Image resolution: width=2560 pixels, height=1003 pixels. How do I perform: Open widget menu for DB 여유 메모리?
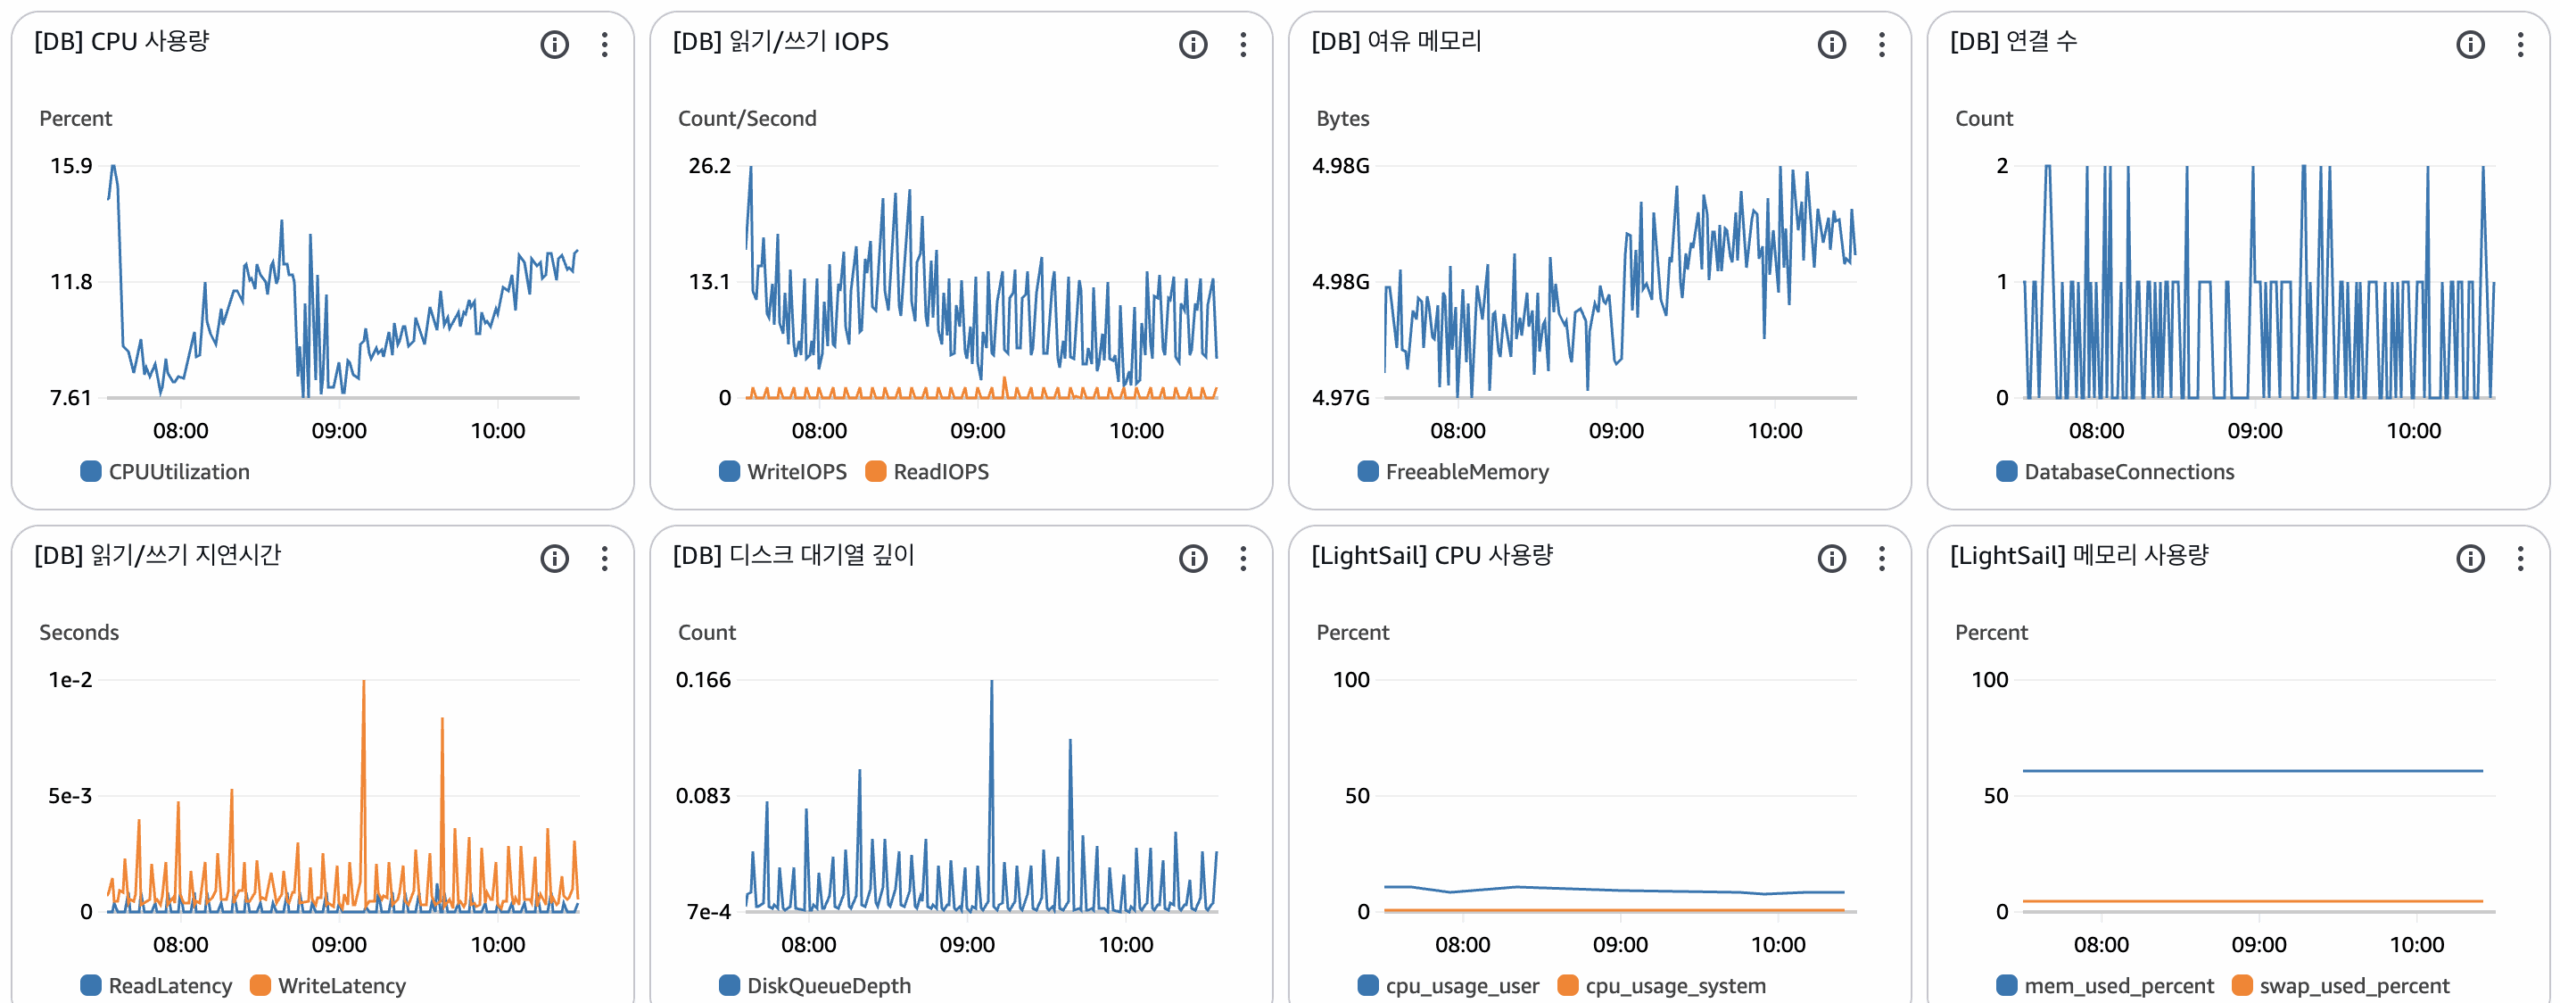1881,44
